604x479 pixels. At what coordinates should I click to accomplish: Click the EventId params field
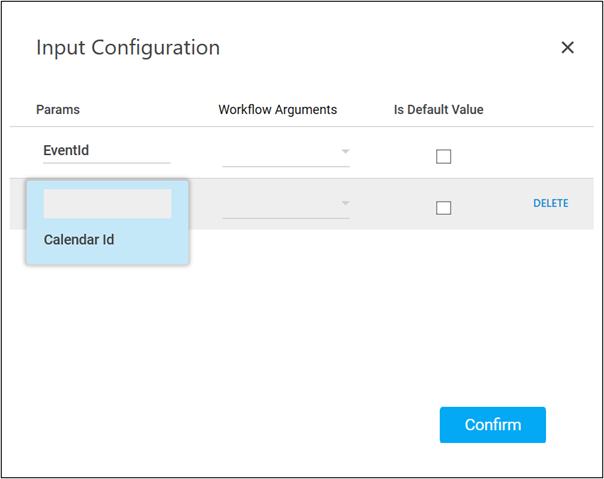click(x=107, y=151)
